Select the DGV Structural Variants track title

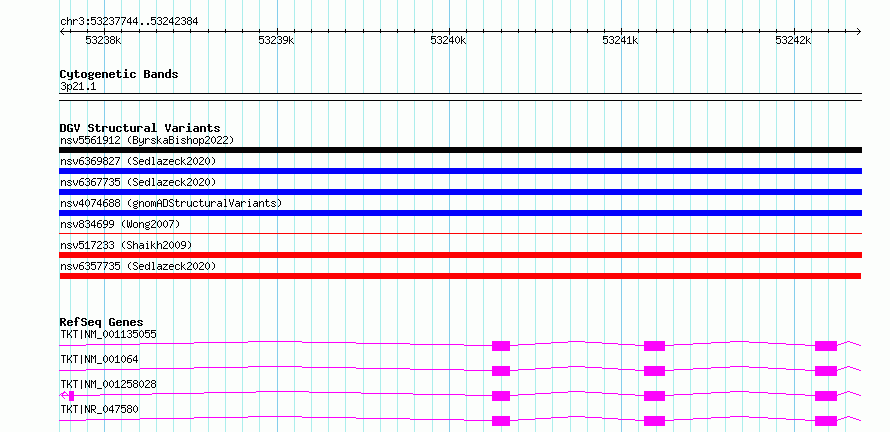click(140, 128)
